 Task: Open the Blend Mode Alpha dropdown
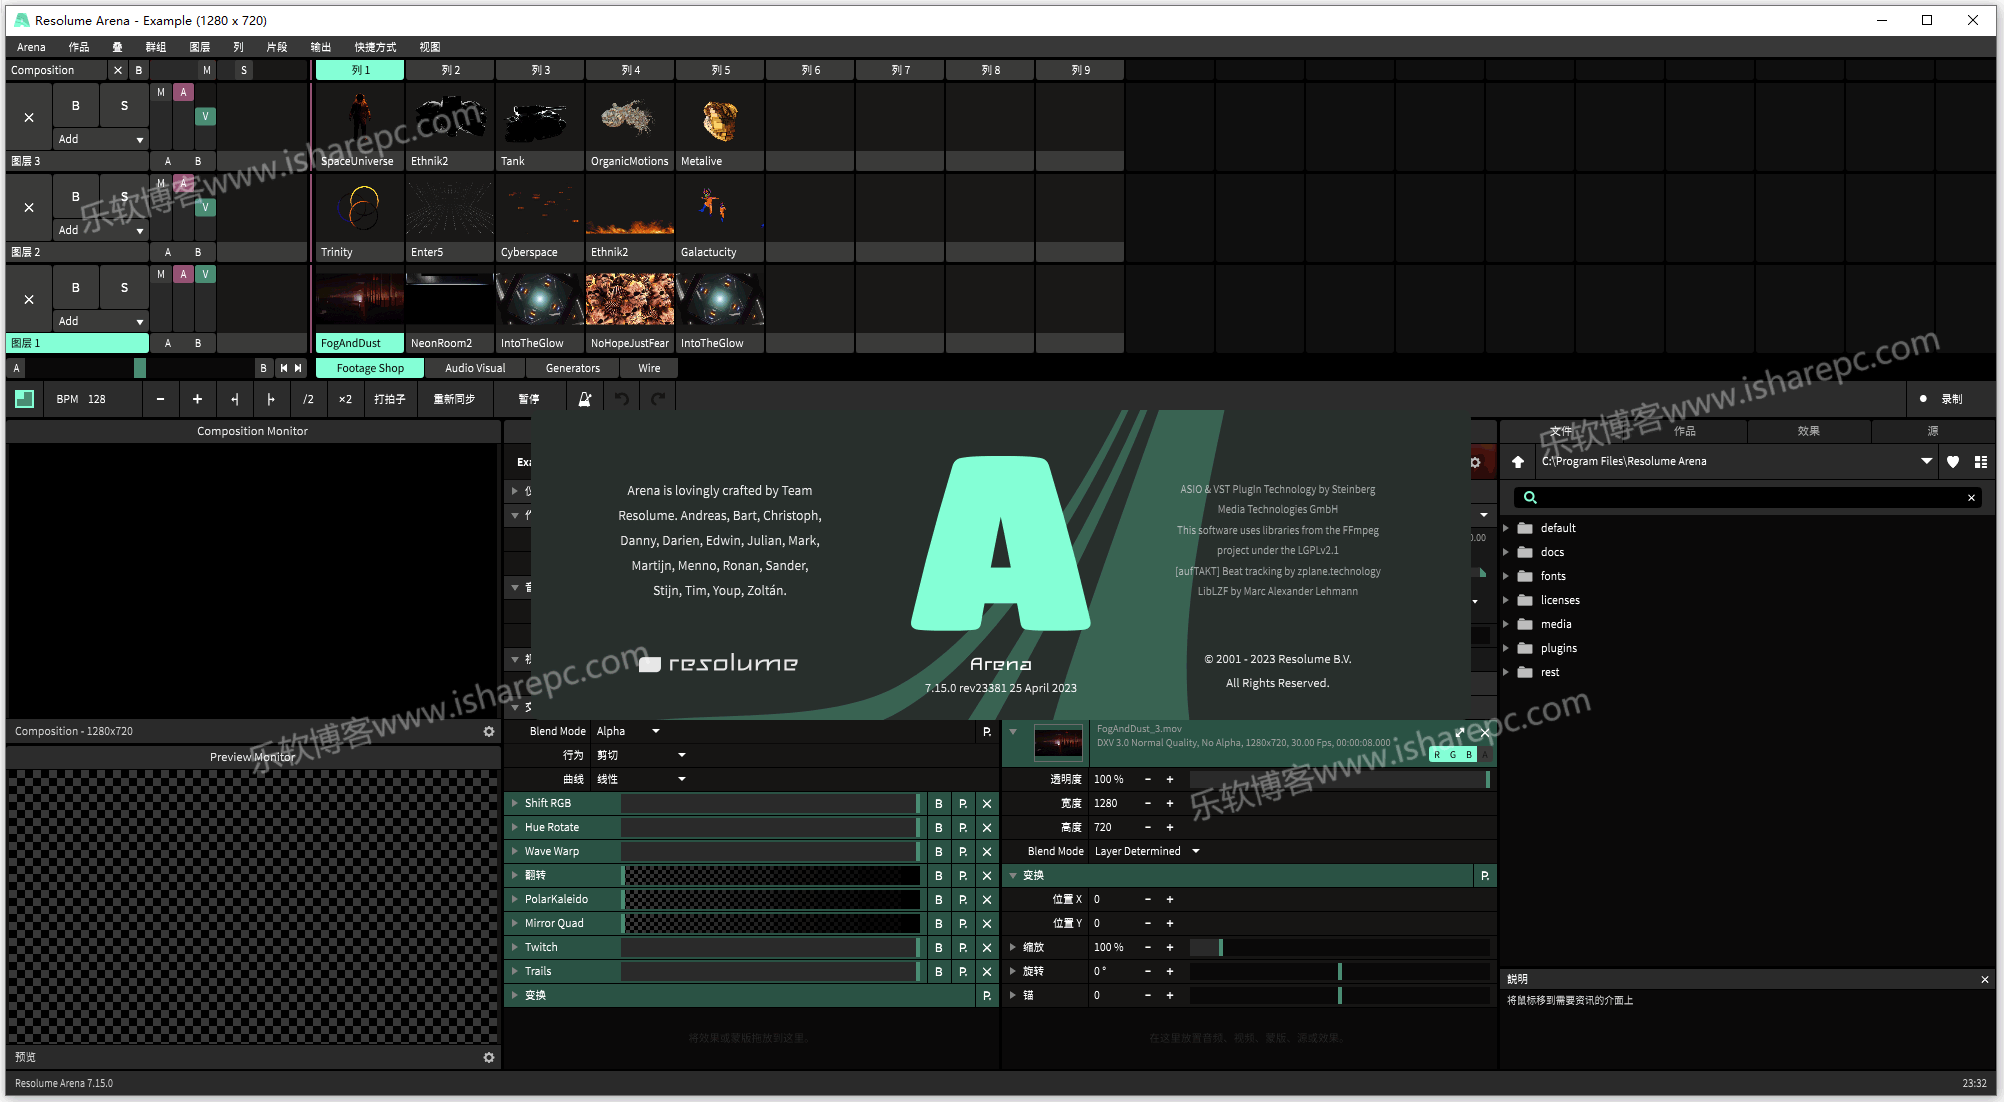[629, 731]
